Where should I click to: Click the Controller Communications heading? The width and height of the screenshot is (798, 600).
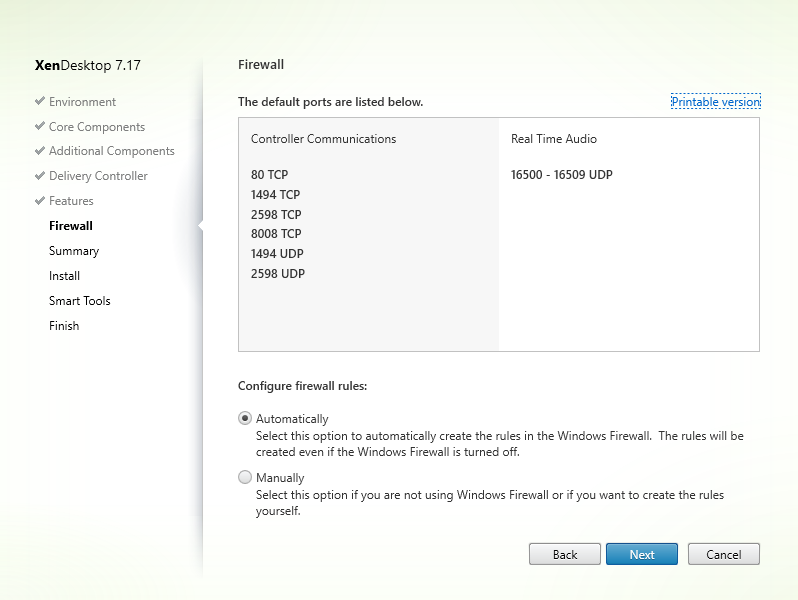click(x=323, y=139)
